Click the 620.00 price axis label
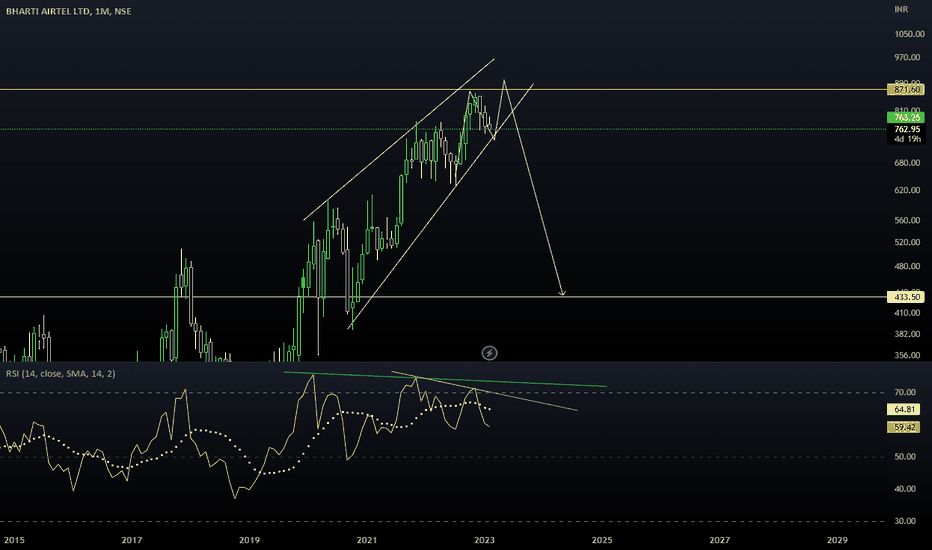The width and height of the screenshot is (932, 550). point(907,190)
